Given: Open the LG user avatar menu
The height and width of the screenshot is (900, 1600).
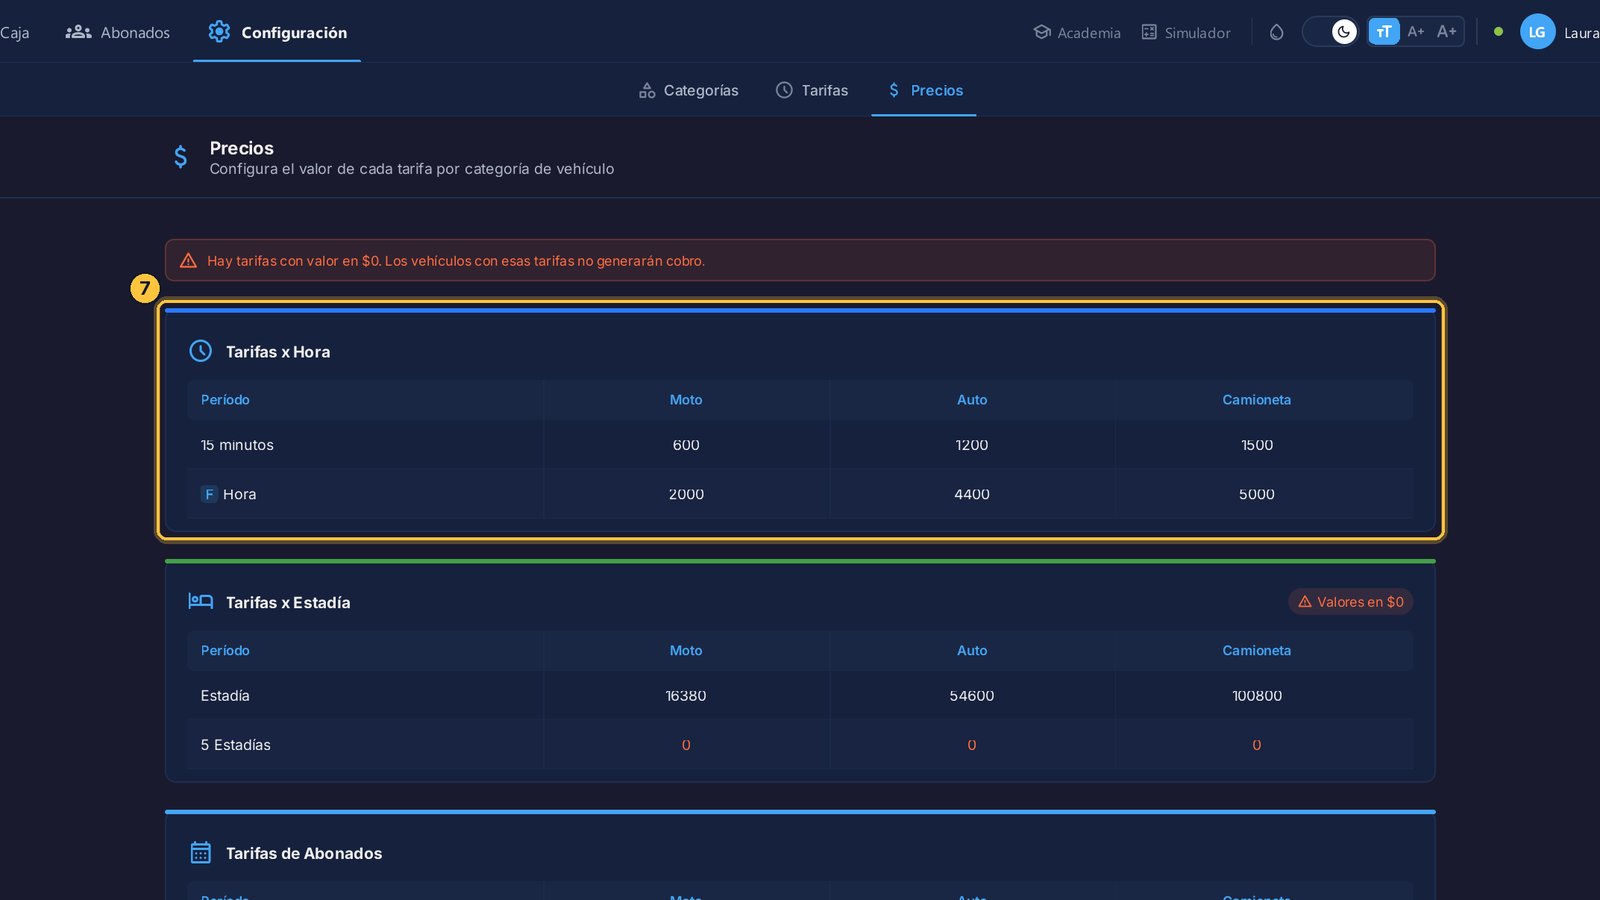Looking at the screenshot, I should 1537,32.
